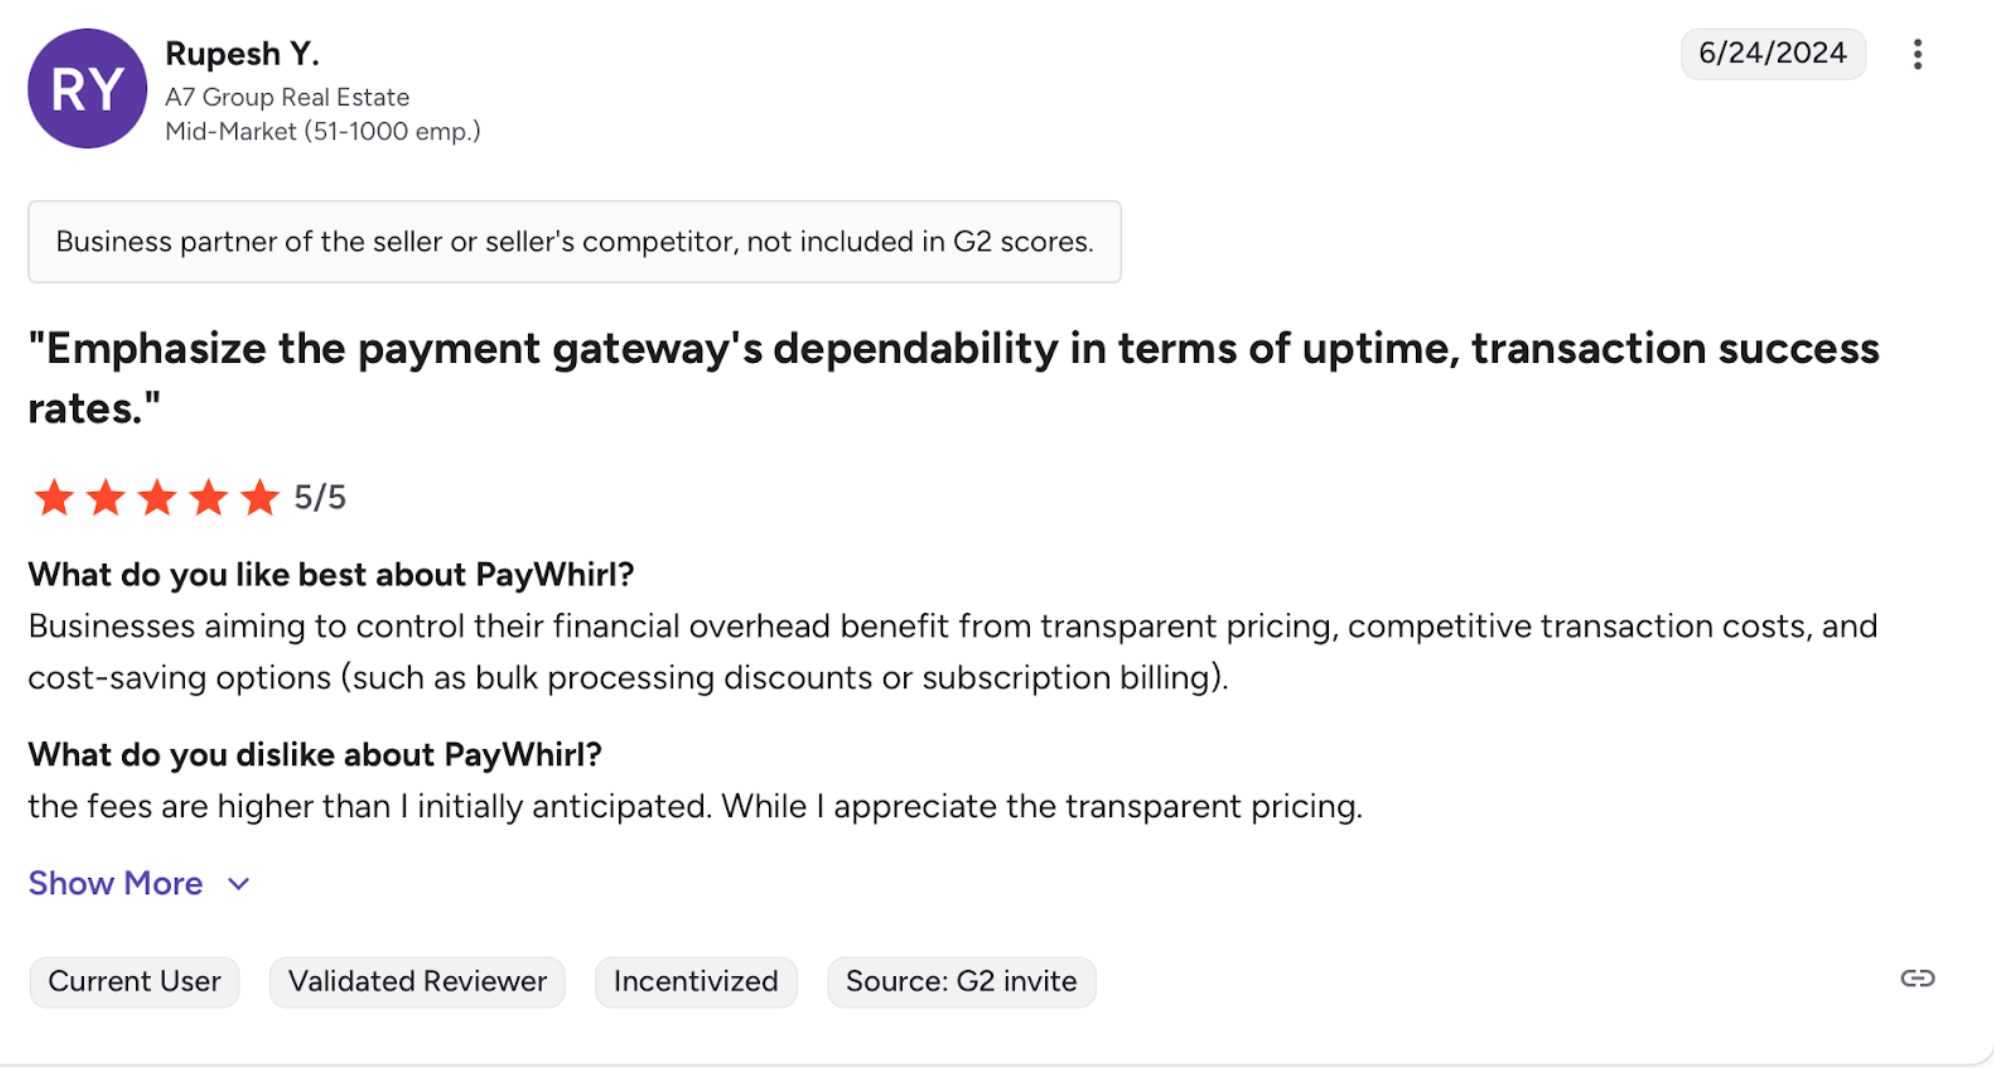Click the Source: G2 invite badge
1994x1070 pixels.
point(961,981)
